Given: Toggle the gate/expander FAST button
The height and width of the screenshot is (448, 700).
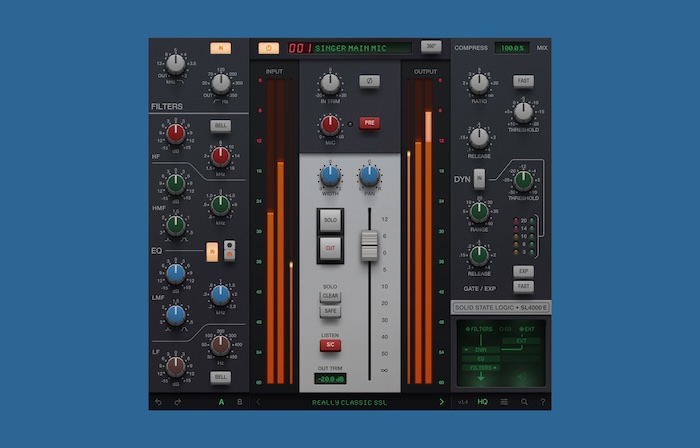Looking at the screenshot, I should click(x=523, y=286).
